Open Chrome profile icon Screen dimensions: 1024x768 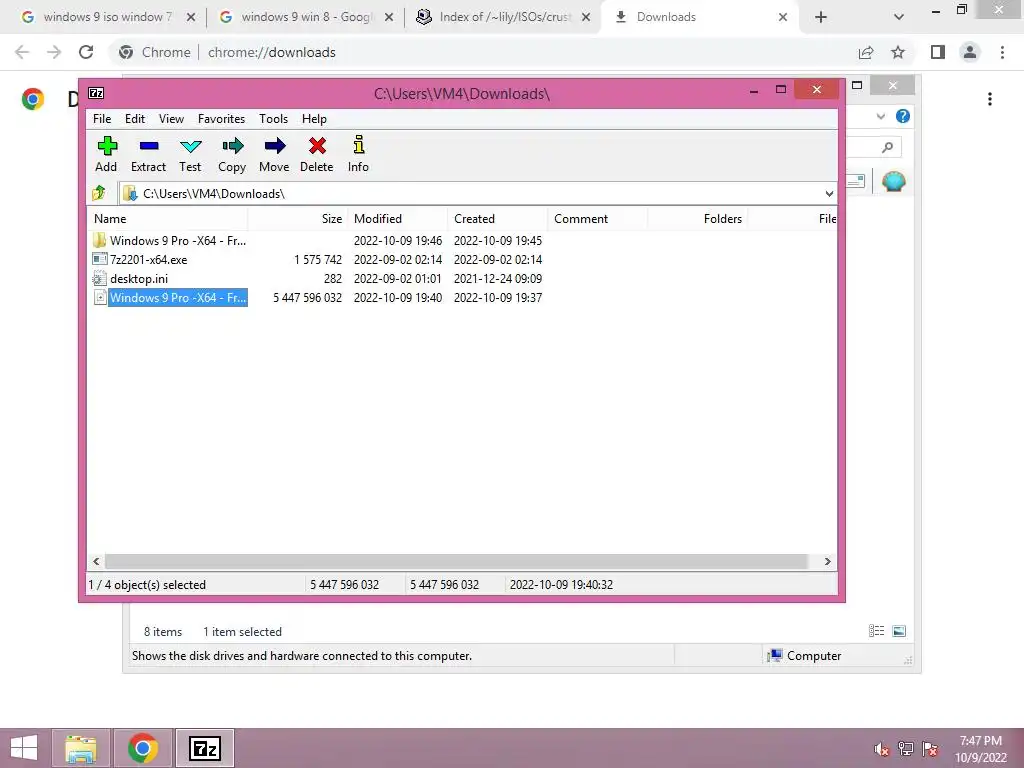tap(970, 52)
